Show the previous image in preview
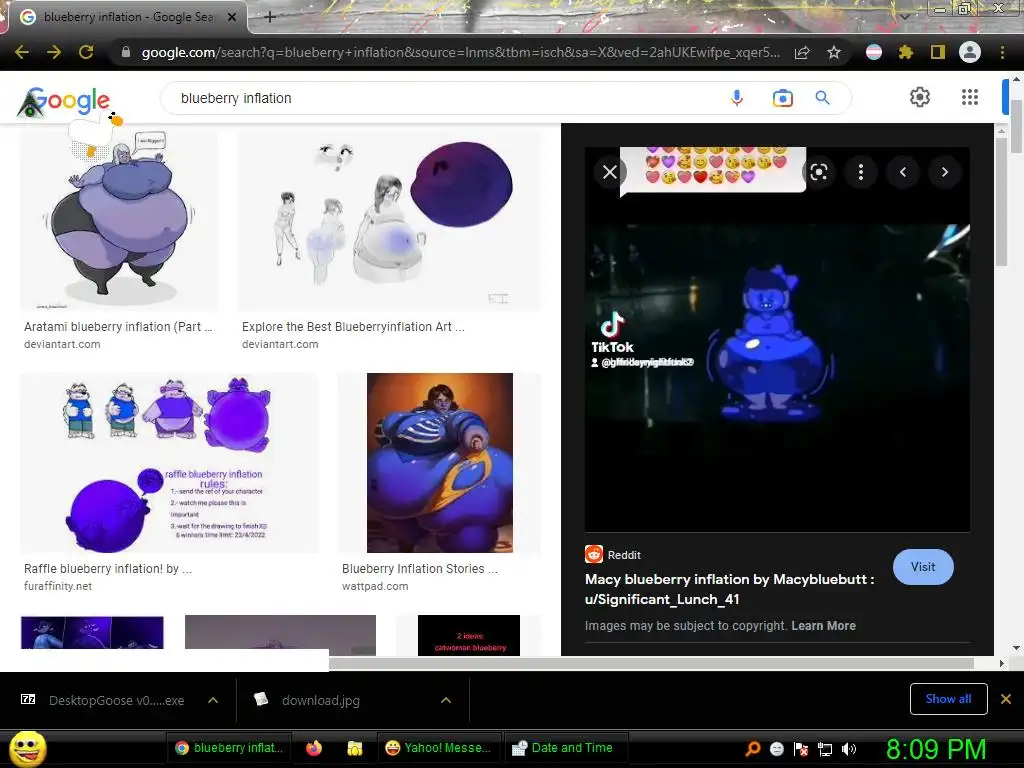This screenshot has height=768, width=1024. point(903,172)
